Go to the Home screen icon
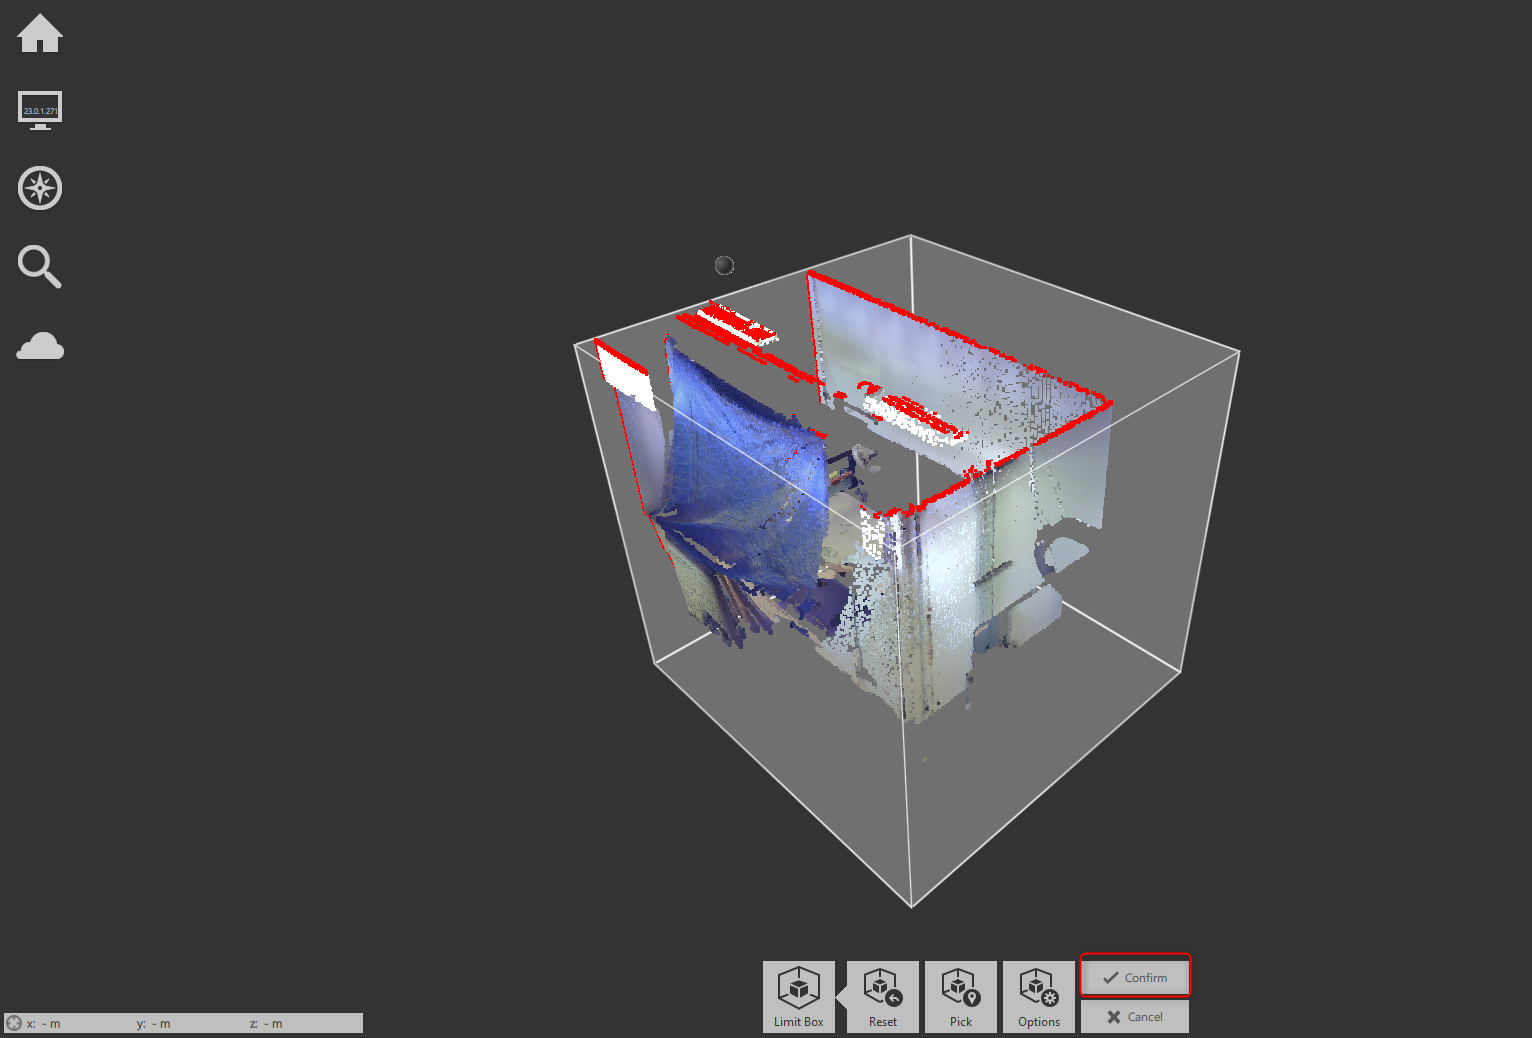Viewport: 1532px width, 1038px height. [x=40, y=34]
